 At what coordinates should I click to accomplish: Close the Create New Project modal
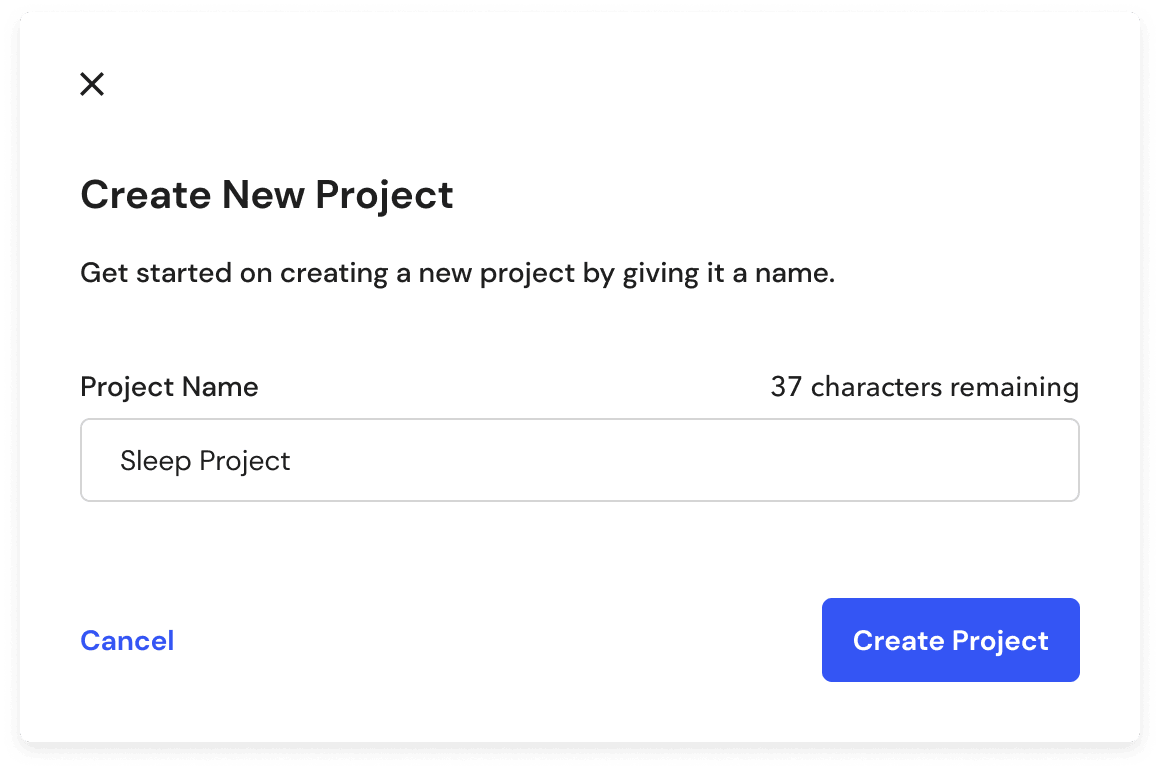pos(91,84)
